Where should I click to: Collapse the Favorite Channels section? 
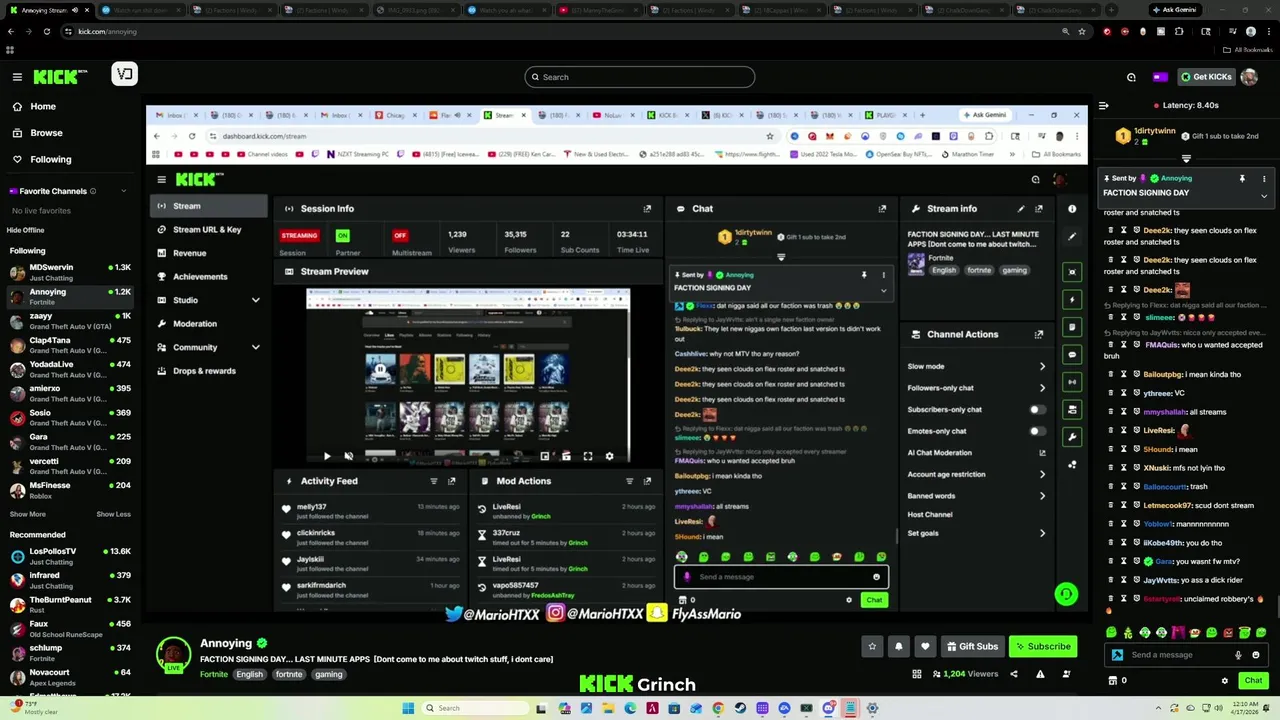[x=124, y=191]
